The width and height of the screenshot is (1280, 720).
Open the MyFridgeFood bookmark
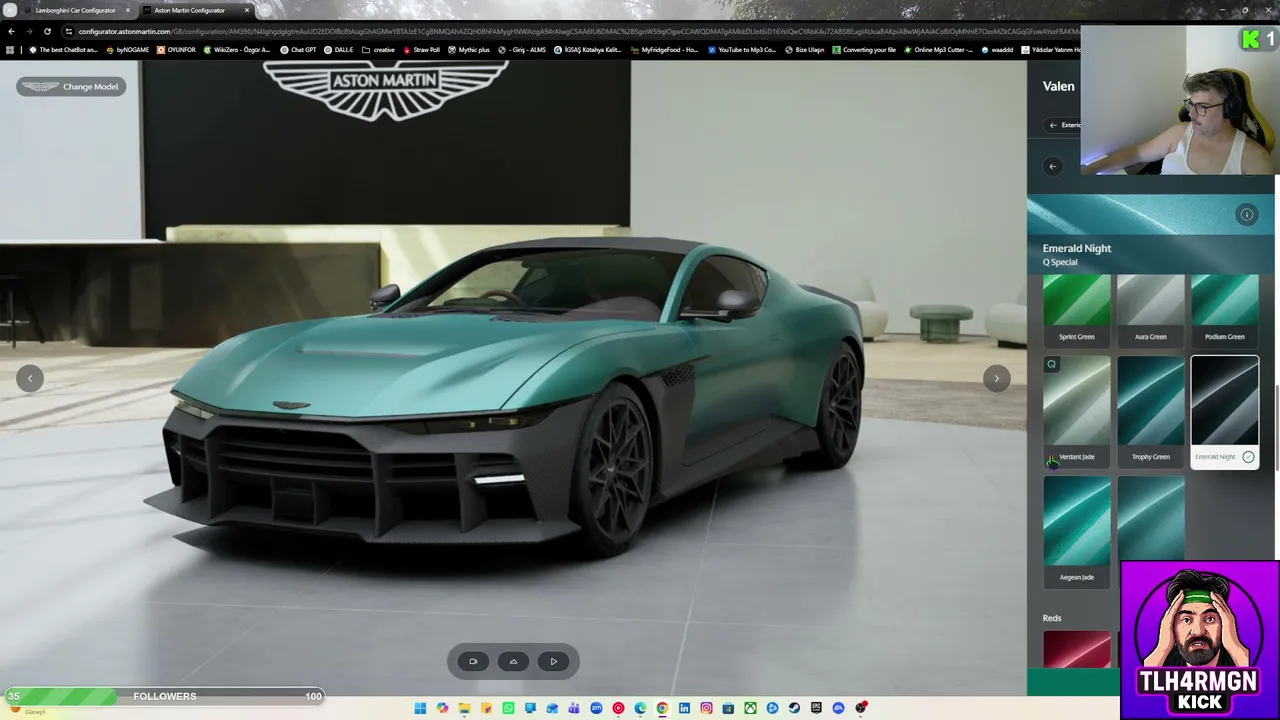point(664,50)
